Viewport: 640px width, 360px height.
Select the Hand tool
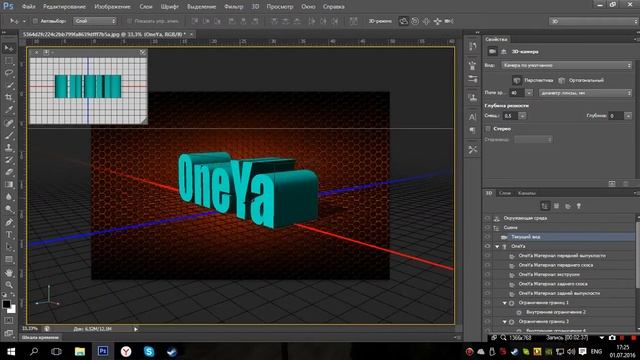(x=9, y=273)
